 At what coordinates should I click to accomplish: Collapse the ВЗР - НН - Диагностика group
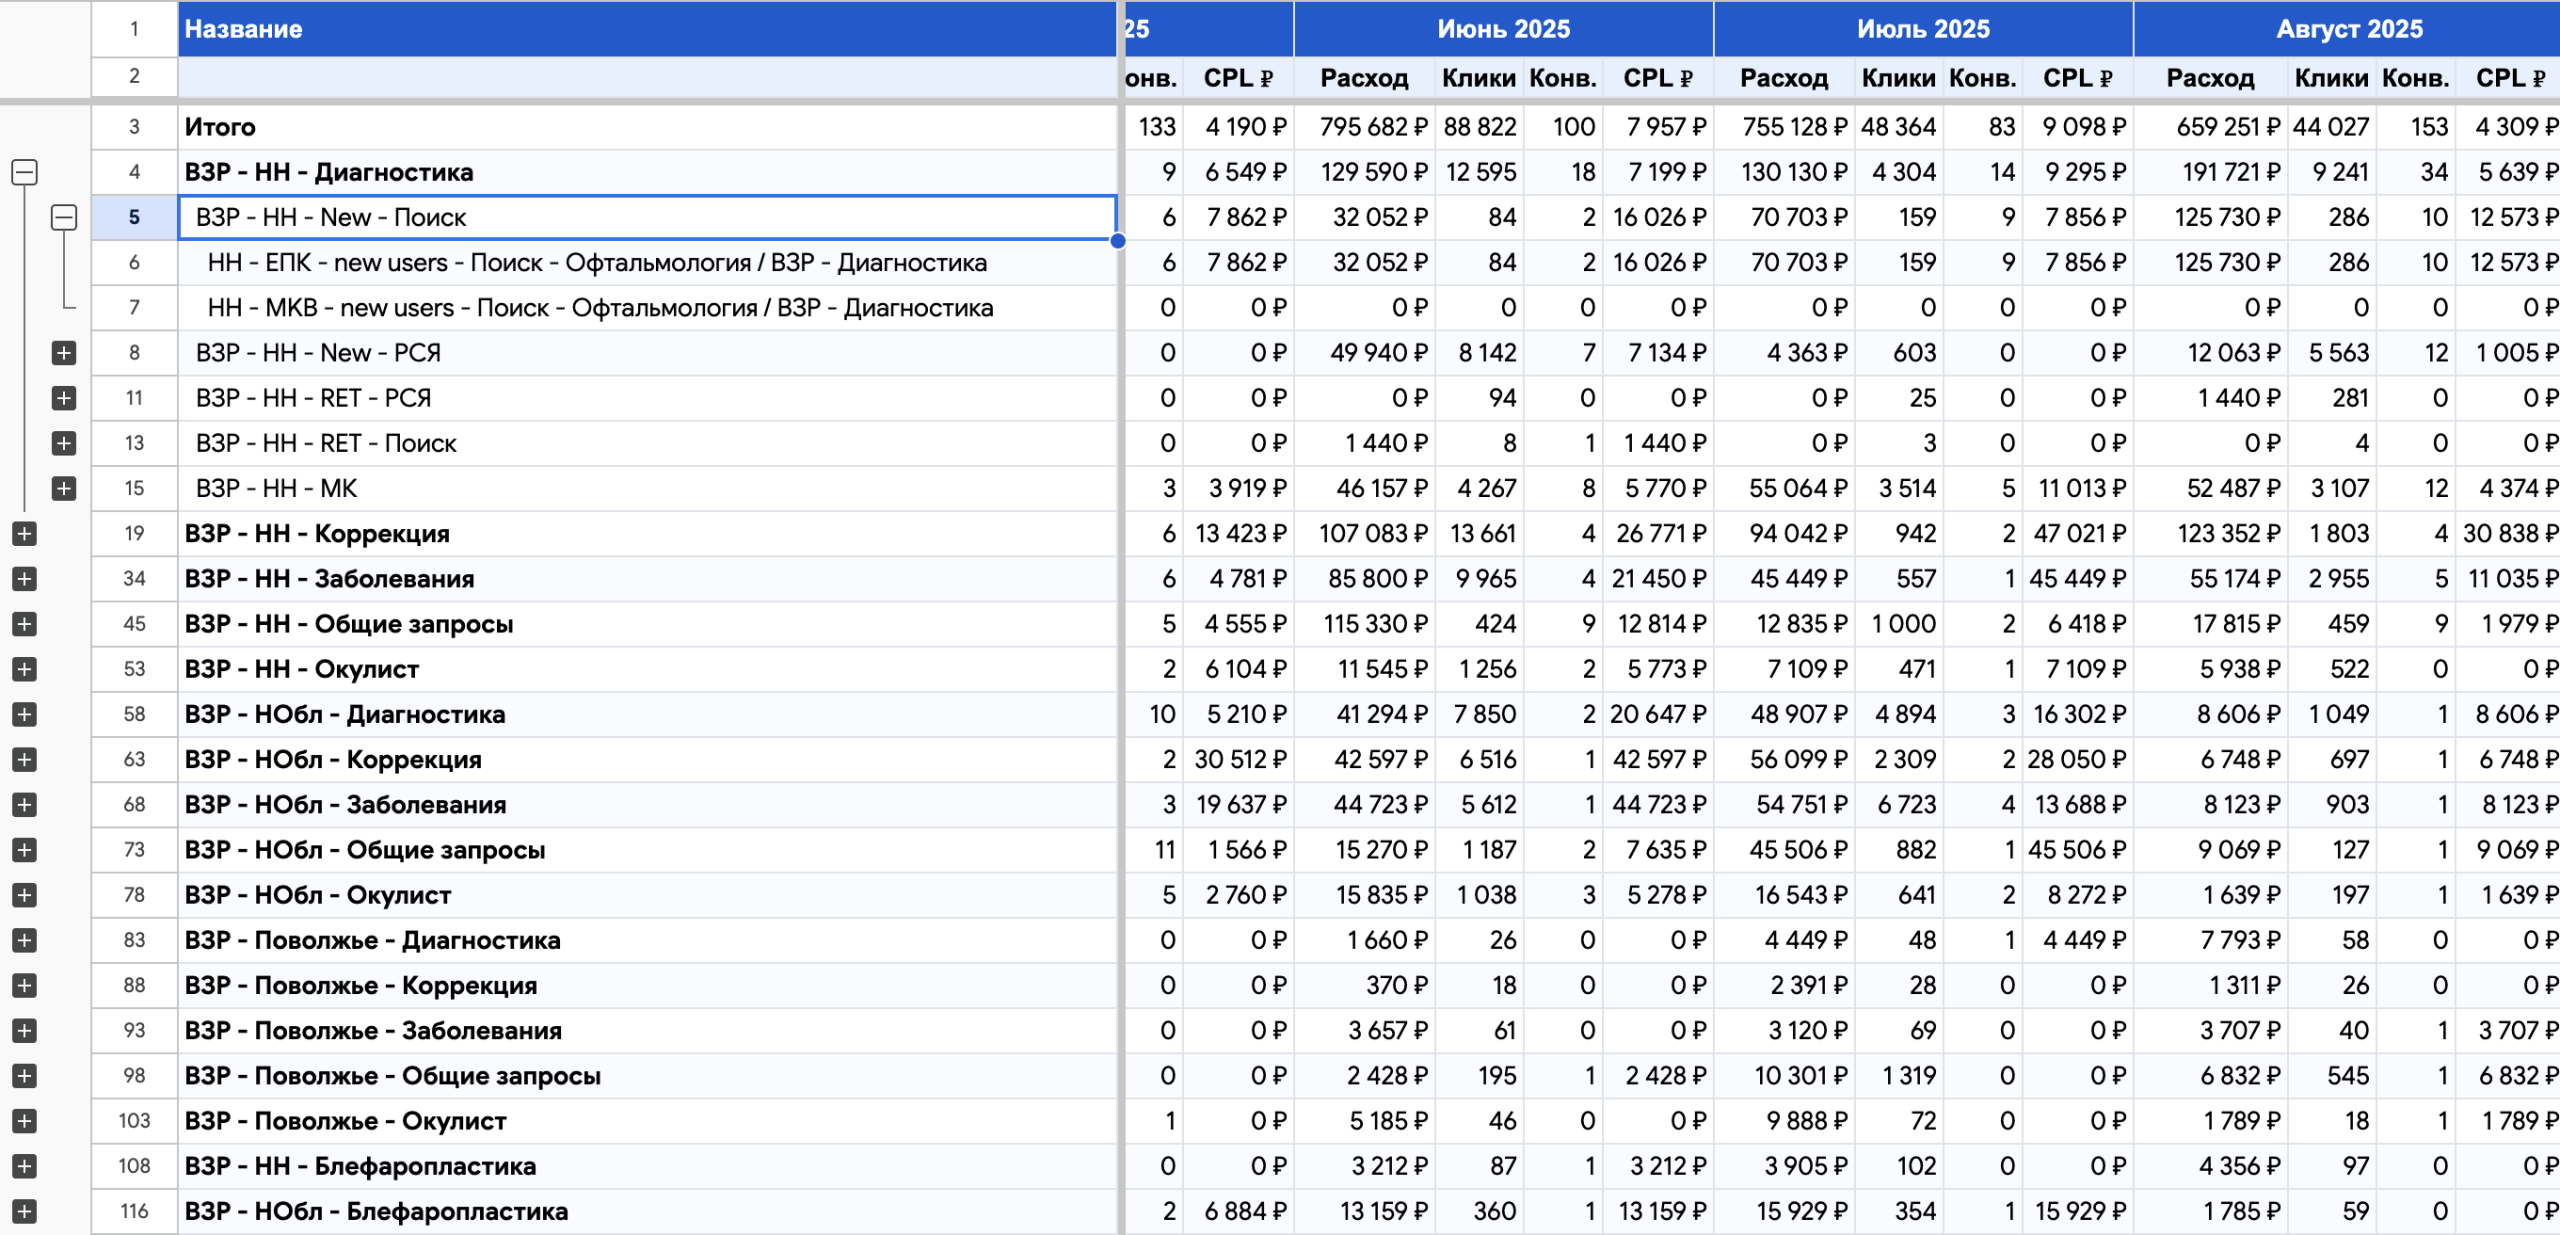[25, 172]
